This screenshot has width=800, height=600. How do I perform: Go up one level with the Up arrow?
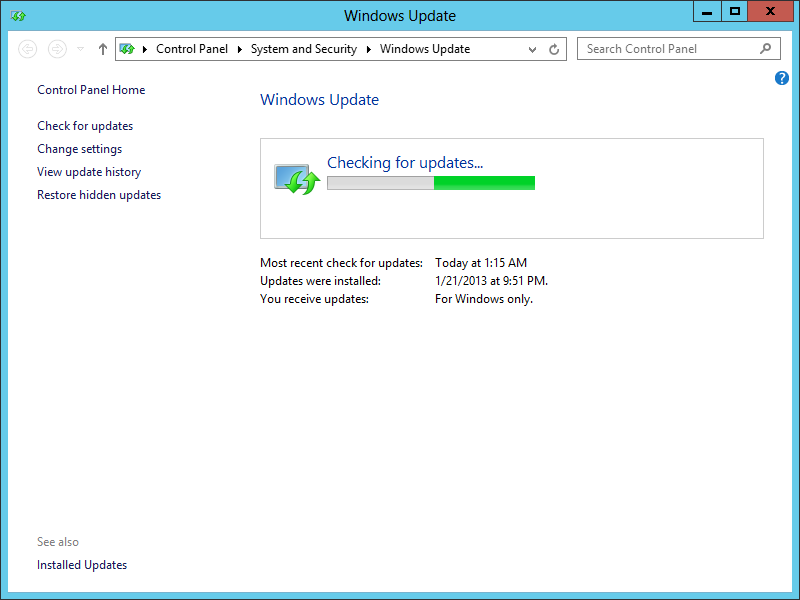pos(102,49)
